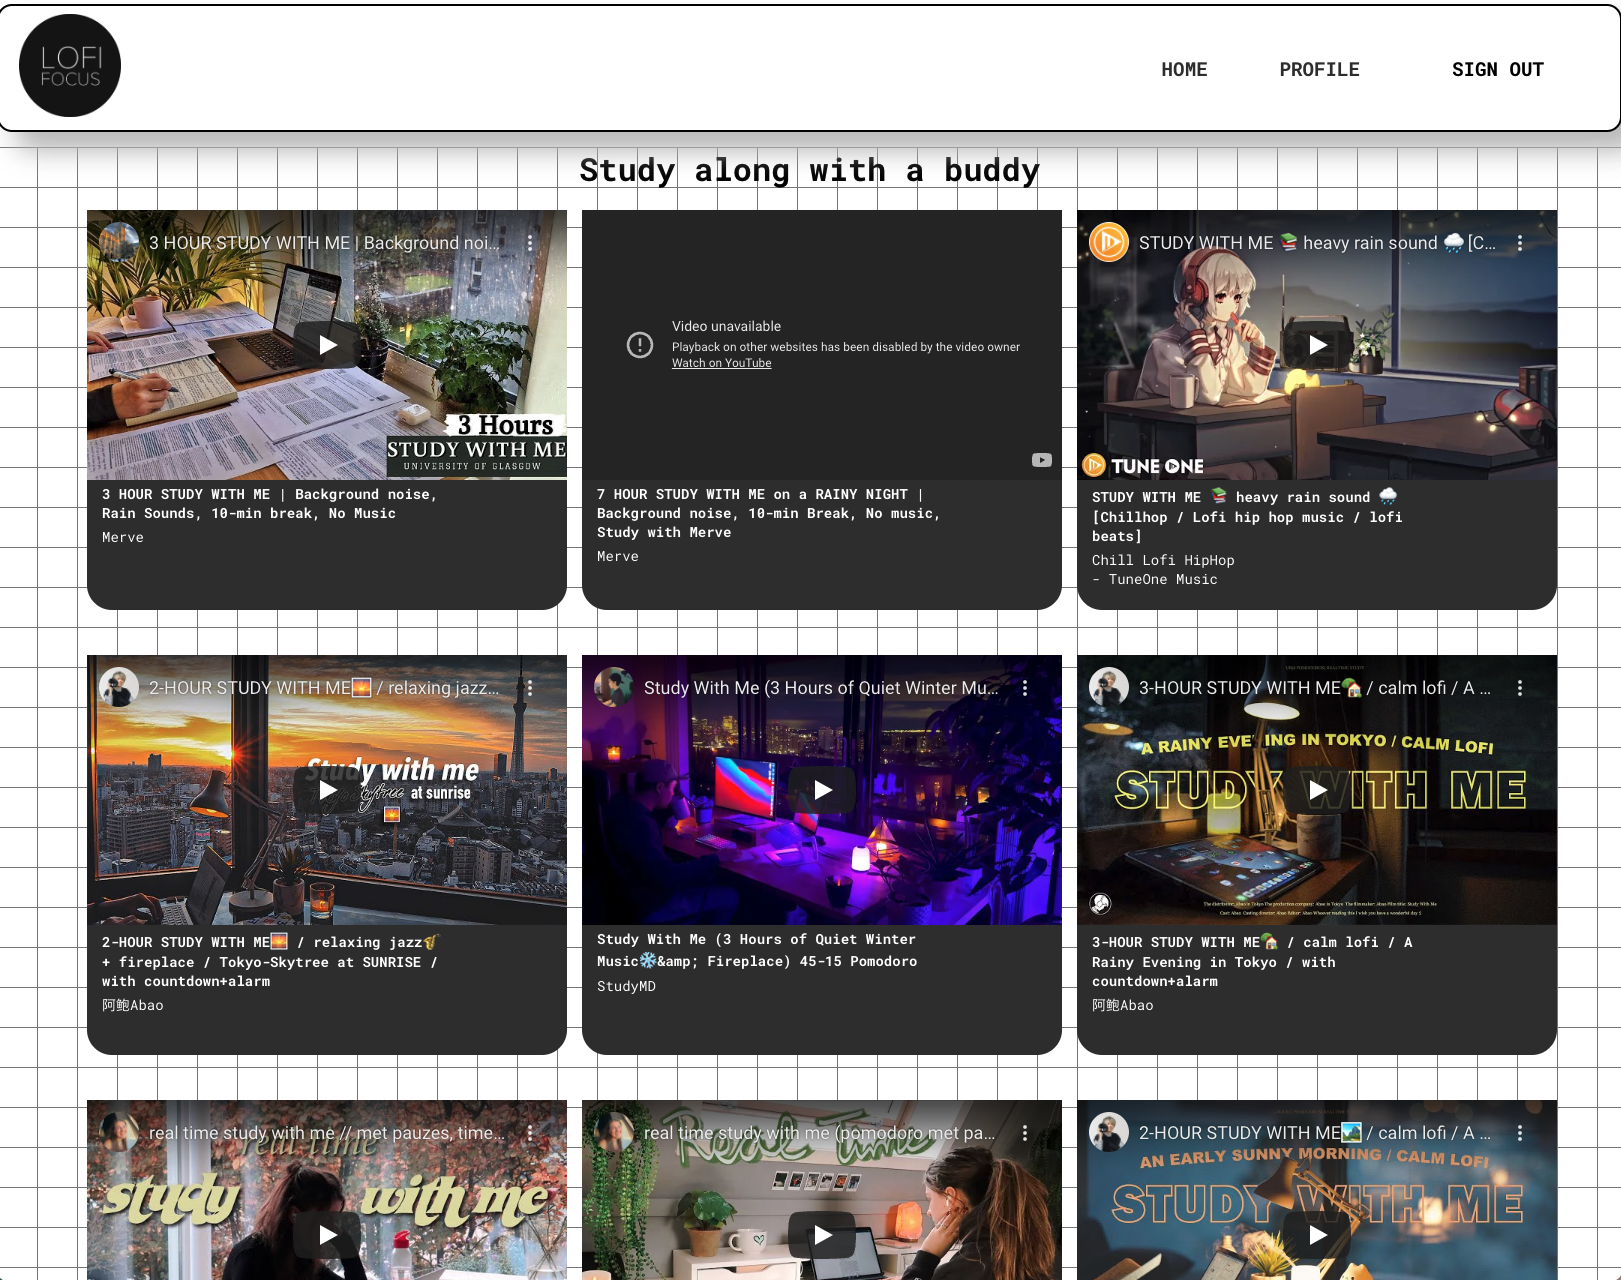The image size is (1621, 1280).
Task: Open the PROFILE page
Action: (x=1318, y=69)
